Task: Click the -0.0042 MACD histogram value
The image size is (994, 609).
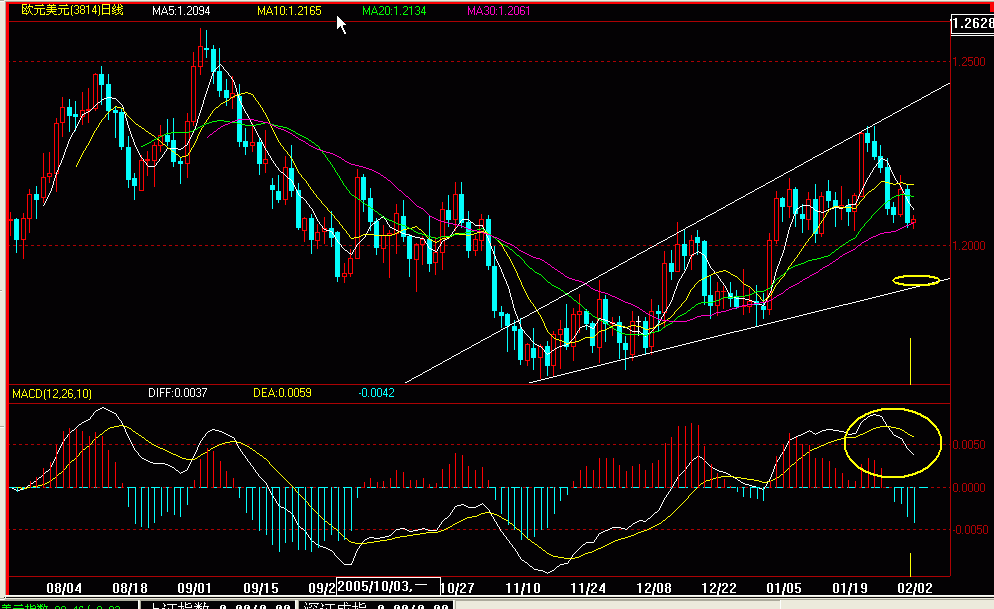Action: (376, 393)
